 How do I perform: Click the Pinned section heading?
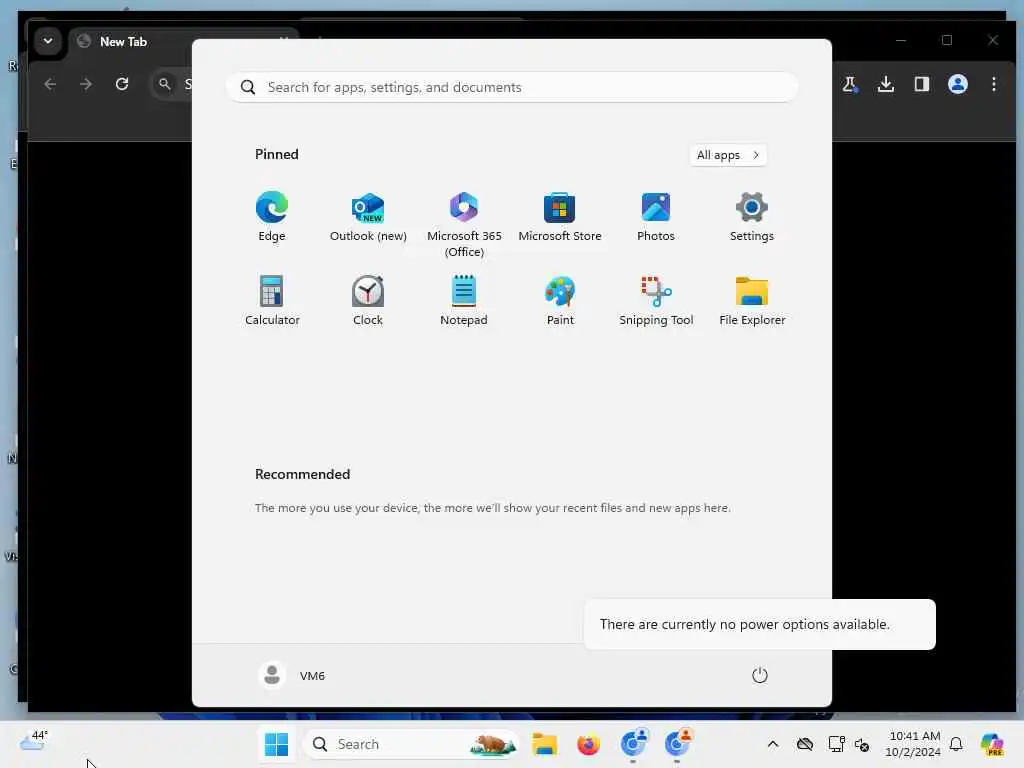click(277, 154)
